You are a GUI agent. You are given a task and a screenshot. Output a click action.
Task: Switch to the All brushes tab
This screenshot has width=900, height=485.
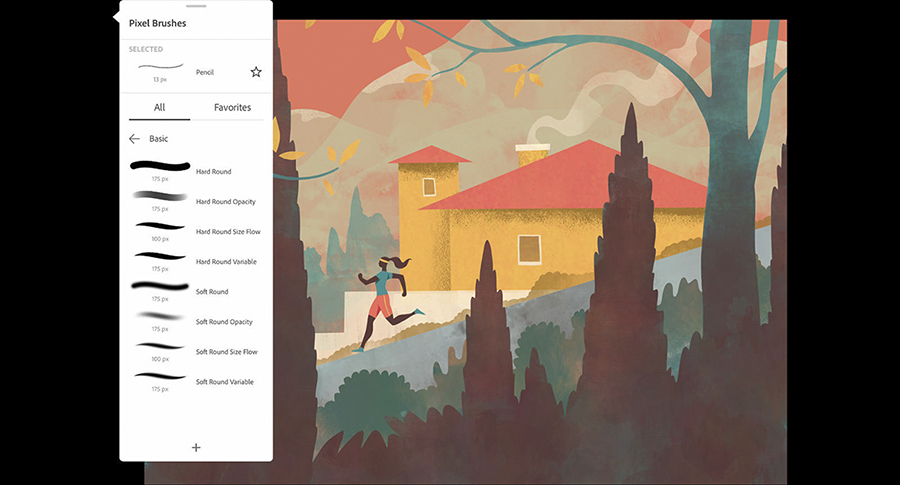(x=160, y=107)
